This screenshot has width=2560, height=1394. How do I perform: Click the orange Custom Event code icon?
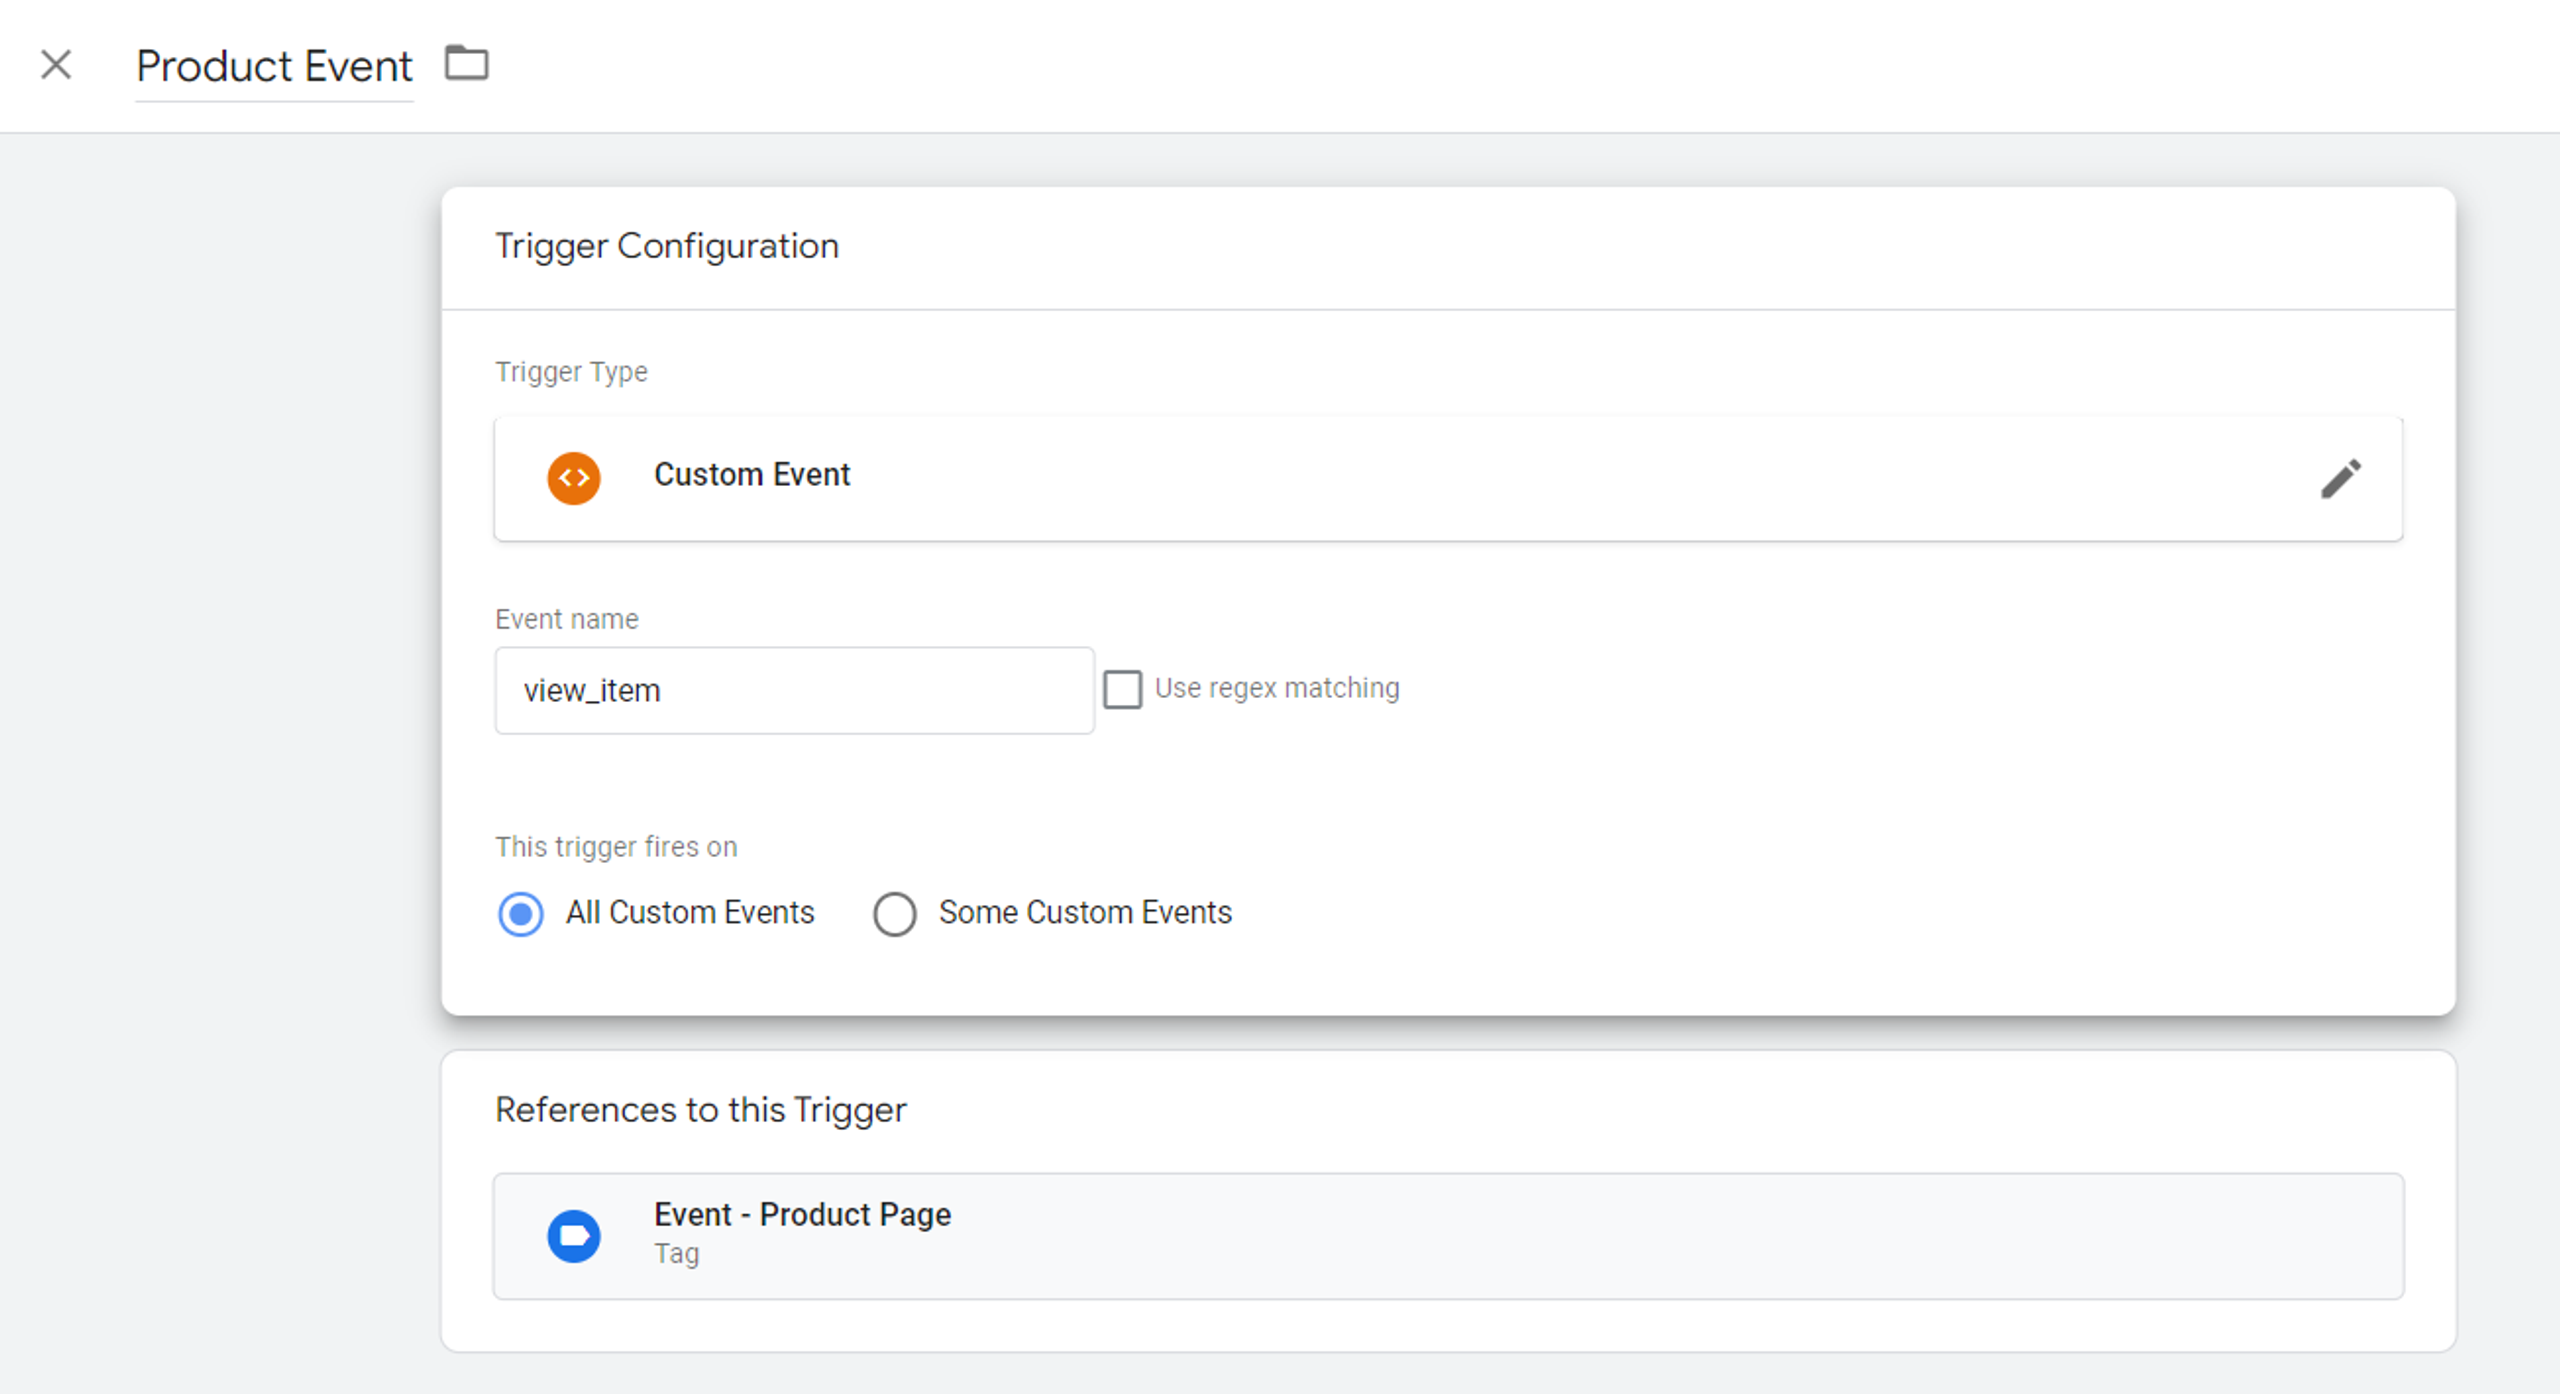pyautogui.click(x=574, y=478)
